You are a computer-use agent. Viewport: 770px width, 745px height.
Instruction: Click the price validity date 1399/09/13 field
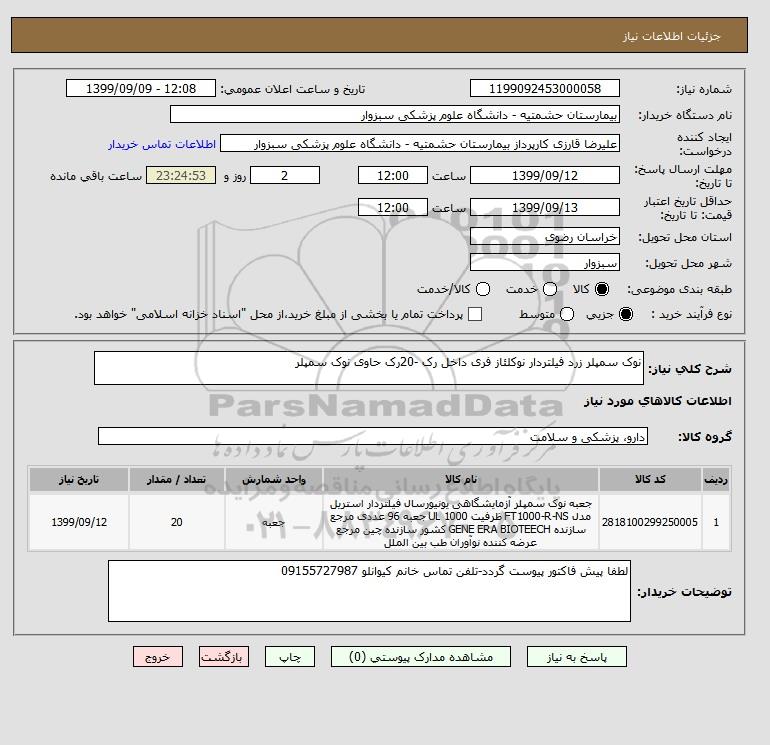click(x=545, y=207)
